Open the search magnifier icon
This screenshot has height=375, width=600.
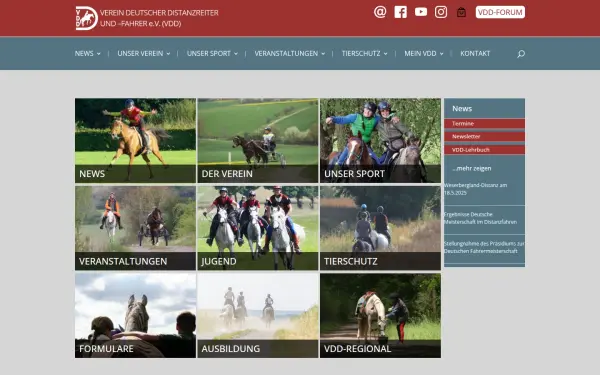coord(521,54)
